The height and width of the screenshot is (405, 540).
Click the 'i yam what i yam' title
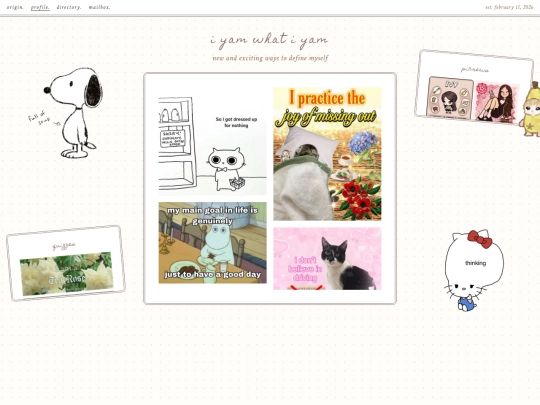click(269, 40)
